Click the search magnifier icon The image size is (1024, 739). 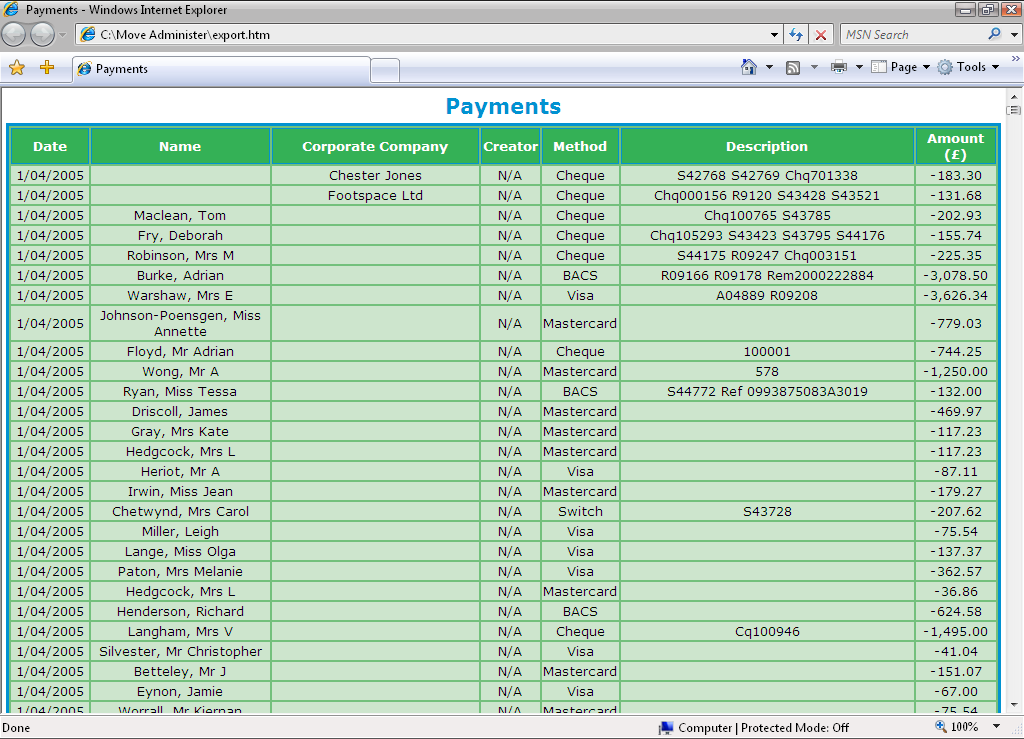994,34
